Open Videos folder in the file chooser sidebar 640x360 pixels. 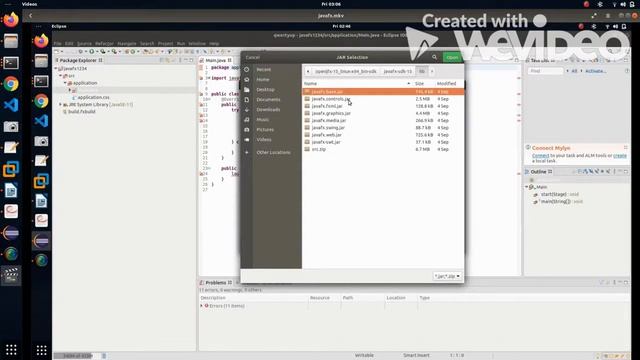click(264, 140)
